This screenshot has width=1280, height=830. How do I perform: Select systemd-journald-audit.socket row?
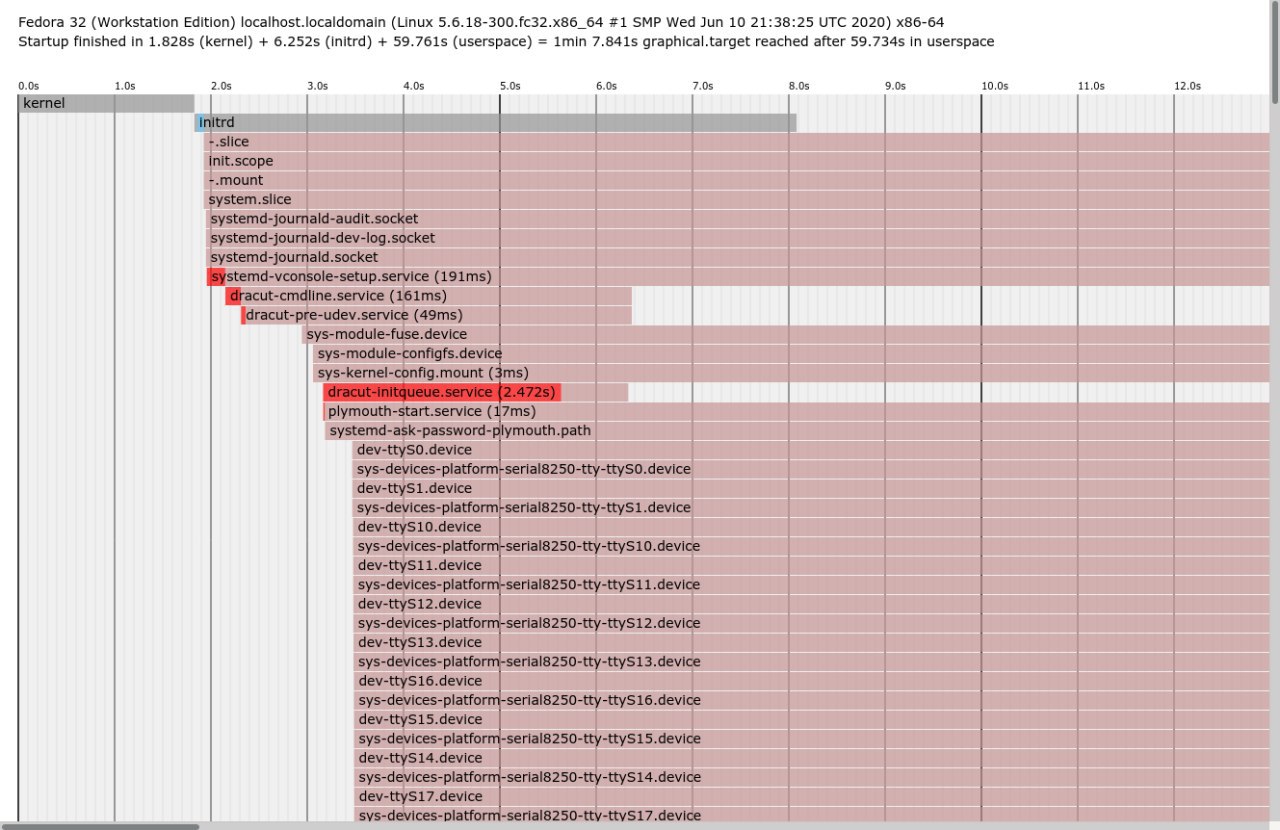click(738, 218)
